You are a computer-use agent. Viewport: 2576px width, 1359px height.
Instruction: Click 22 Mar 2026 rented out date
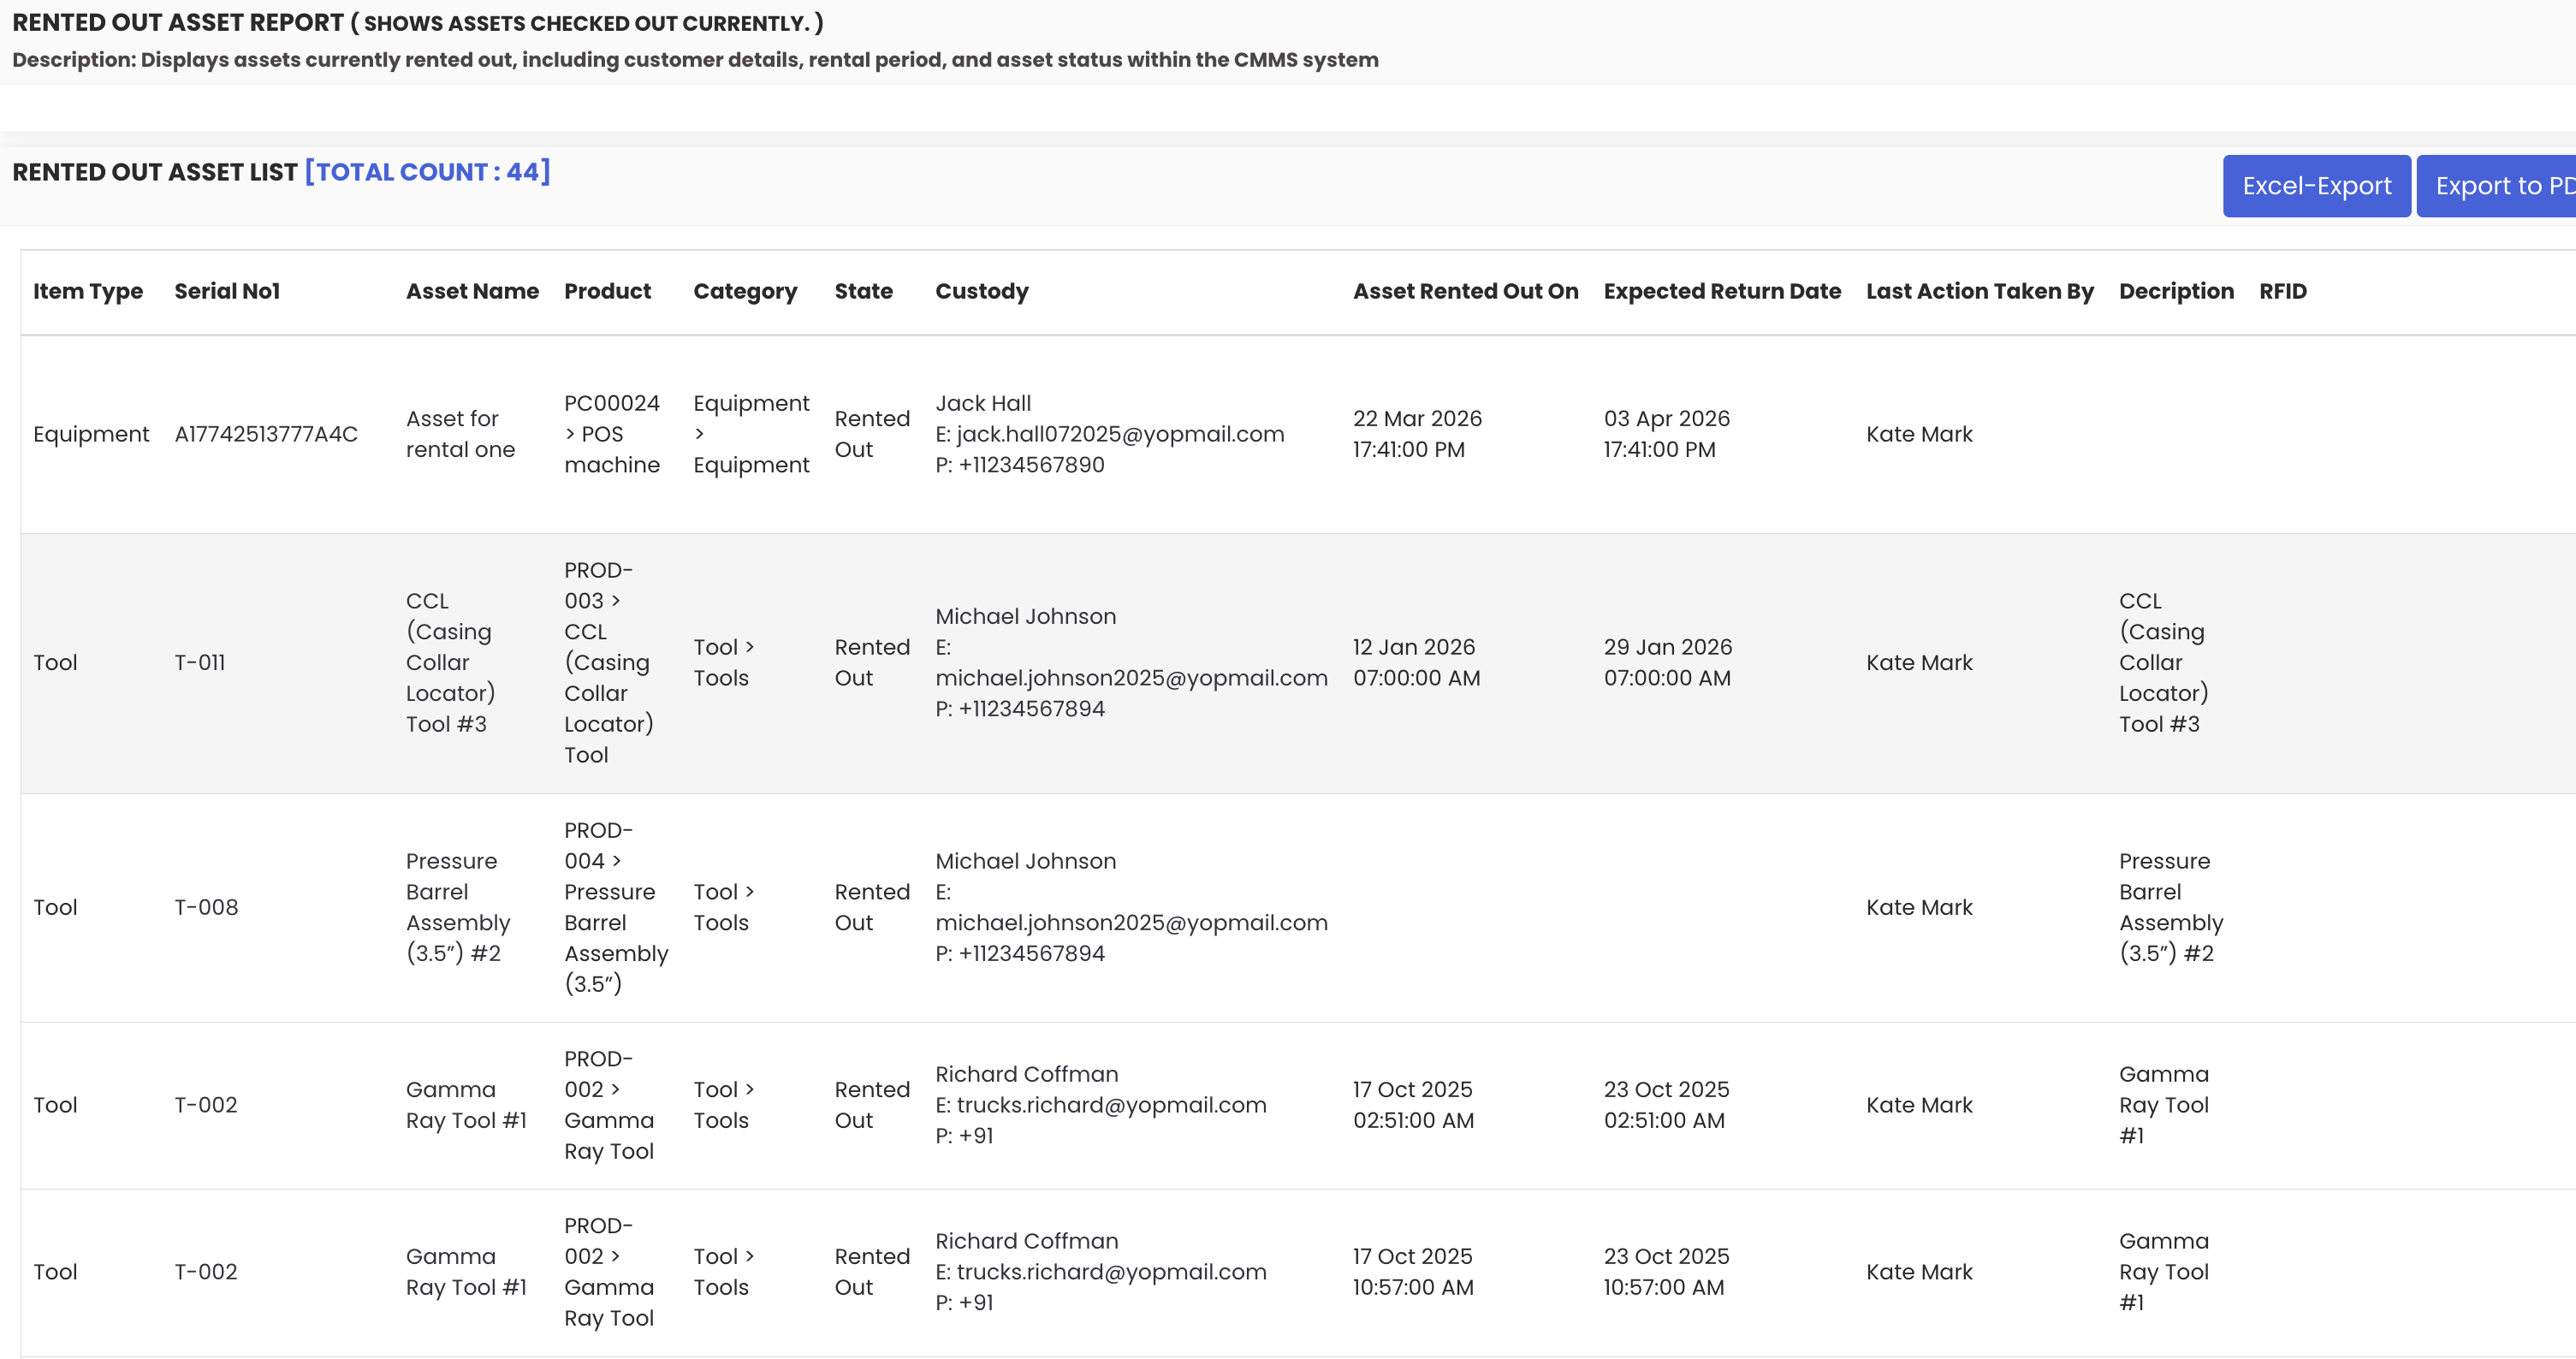coord(1417,418)
